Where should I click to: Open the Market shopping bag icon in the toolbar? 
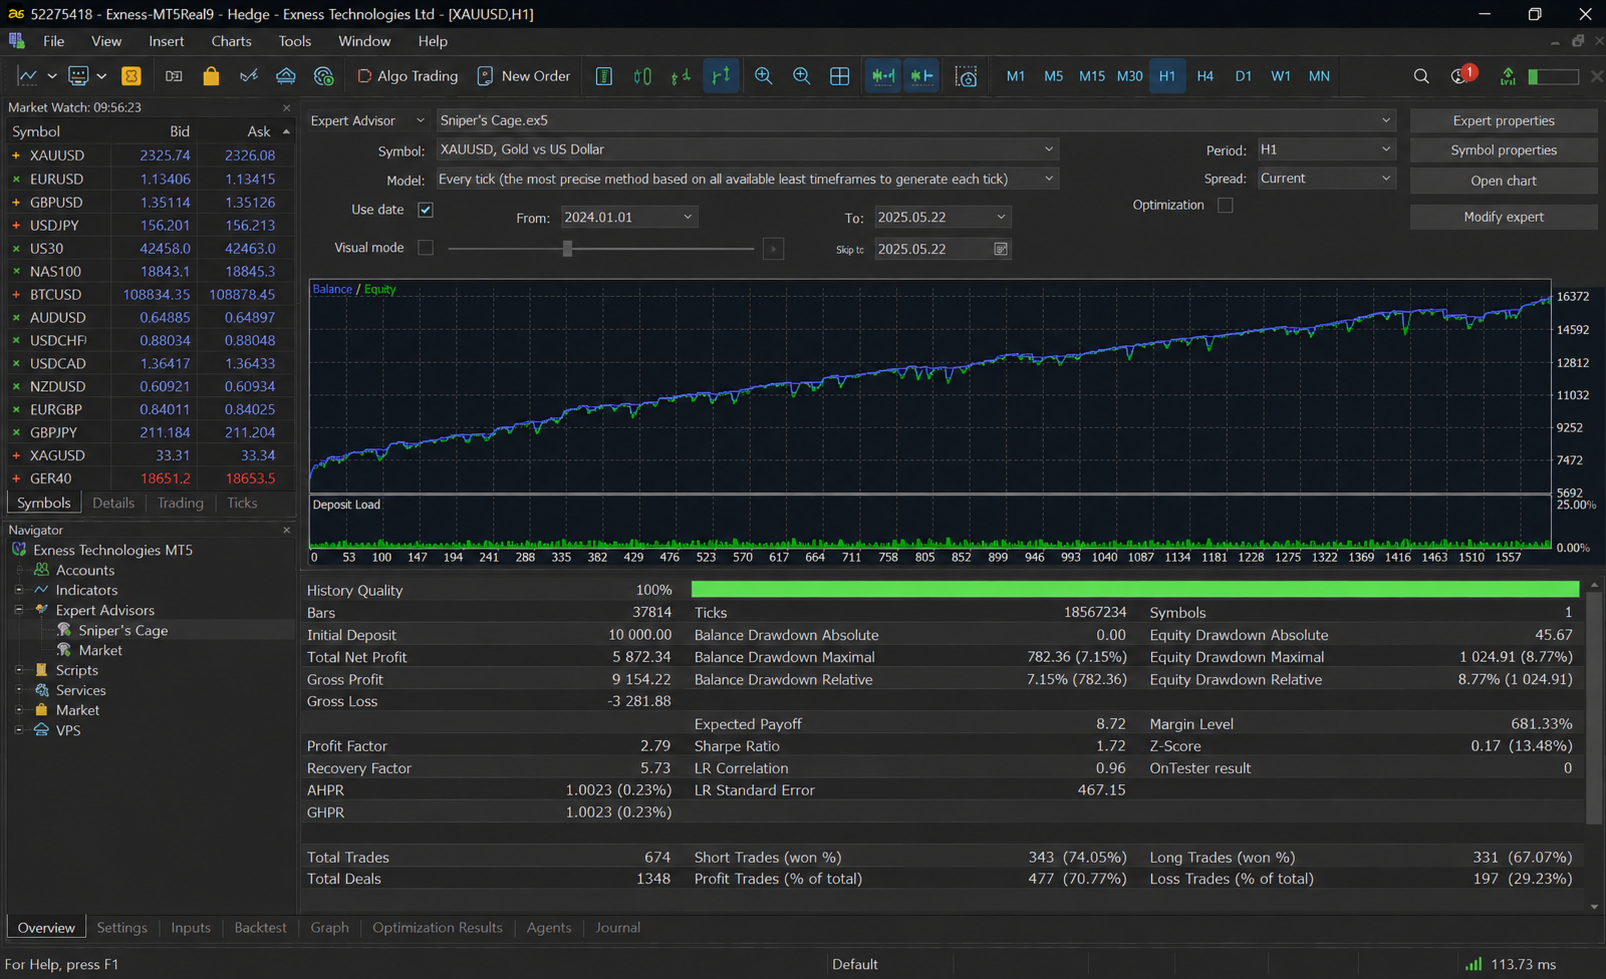point(210,76)
